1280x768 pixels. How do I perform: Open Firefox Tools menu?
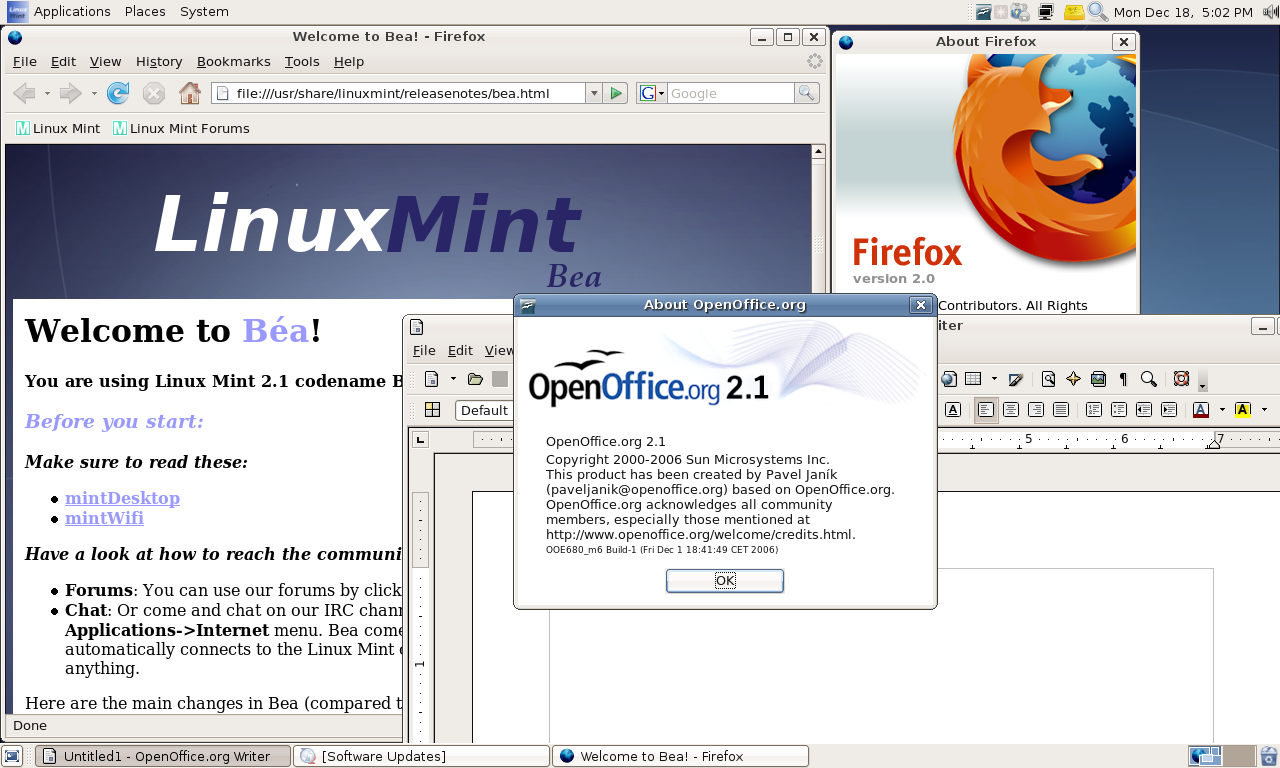click(x=302, y=61)
